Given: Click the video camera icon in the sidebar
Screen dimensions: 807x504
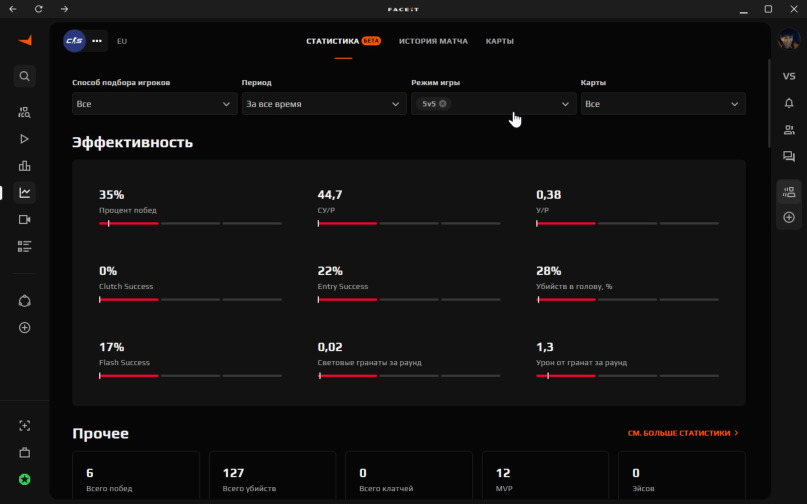Looking at the screenshot, I should click(25, 219).
